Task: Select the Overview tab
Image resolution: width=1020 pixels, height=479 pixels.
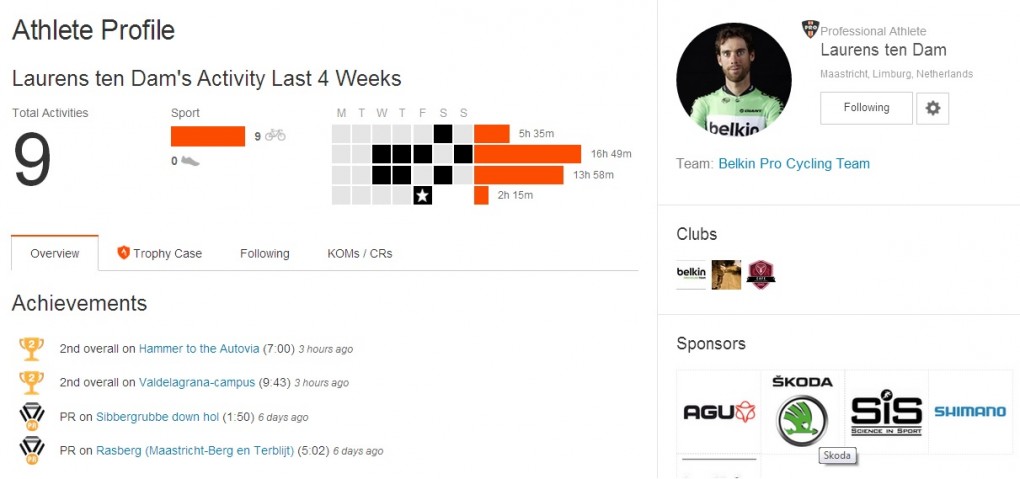Action: [x=55, y=253]
